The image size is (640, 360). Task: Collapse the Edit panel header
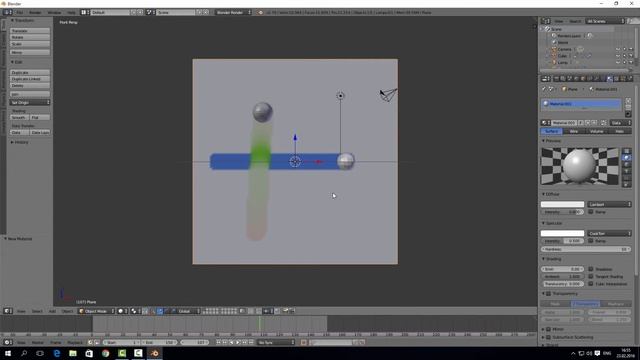click(17, 62)
